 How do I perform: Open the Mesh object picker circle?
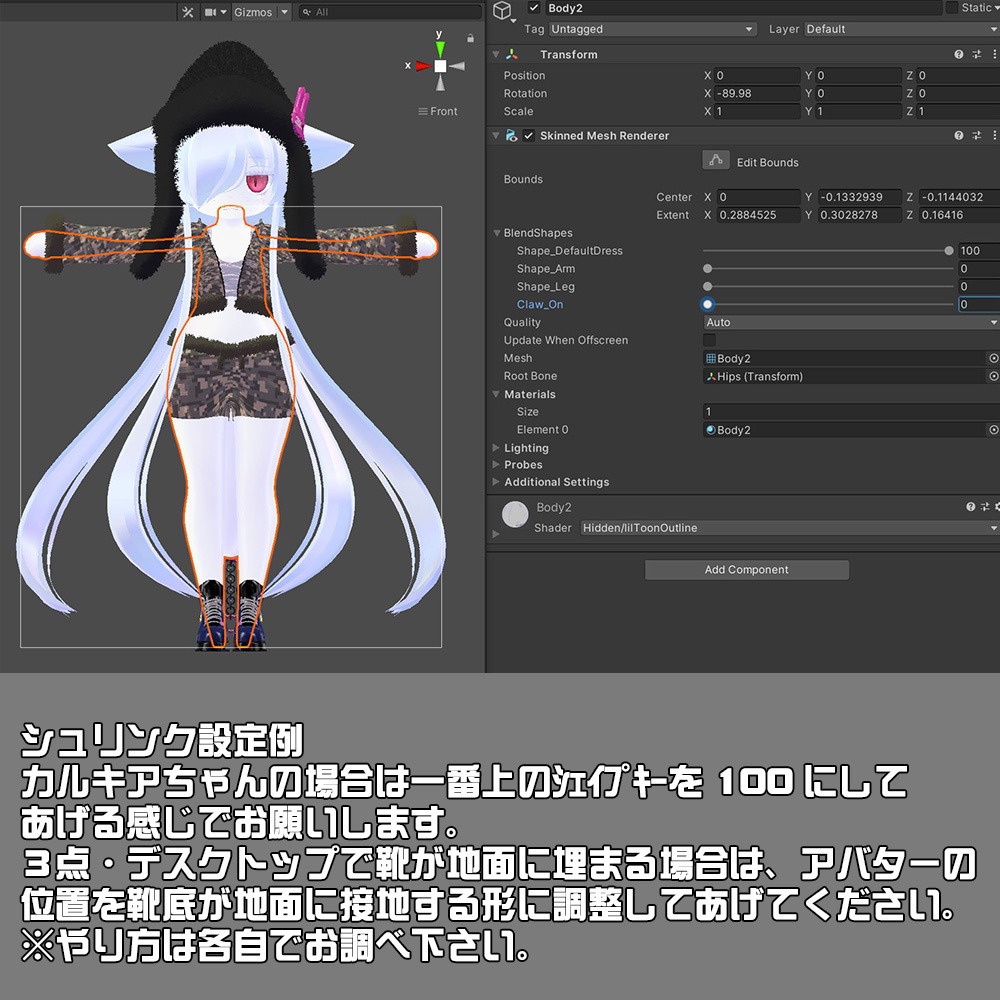click(x=993, y=358)
